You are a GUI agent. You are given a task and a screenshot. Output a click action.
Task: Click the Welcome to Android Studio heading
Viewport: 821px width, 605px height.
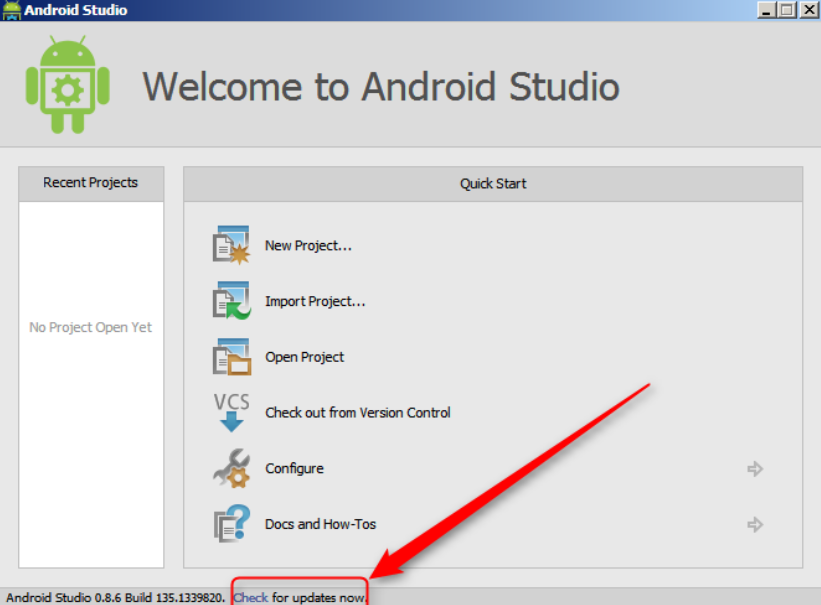pos(381,86)
